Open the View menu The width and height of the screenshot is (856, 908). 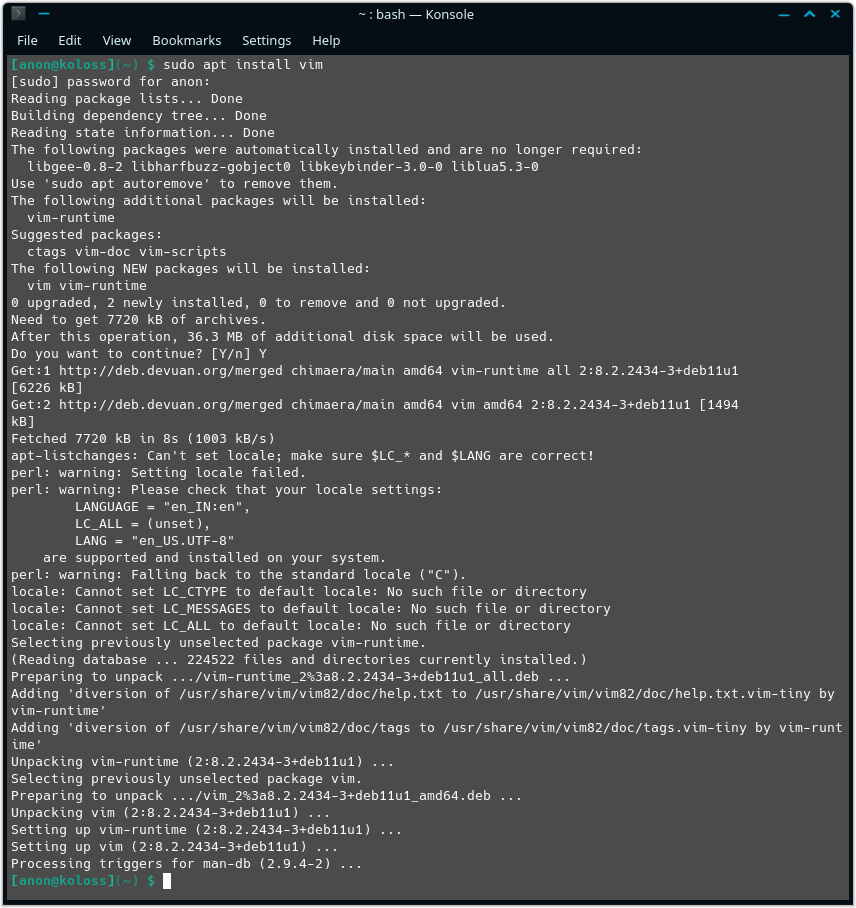point(116,41)
